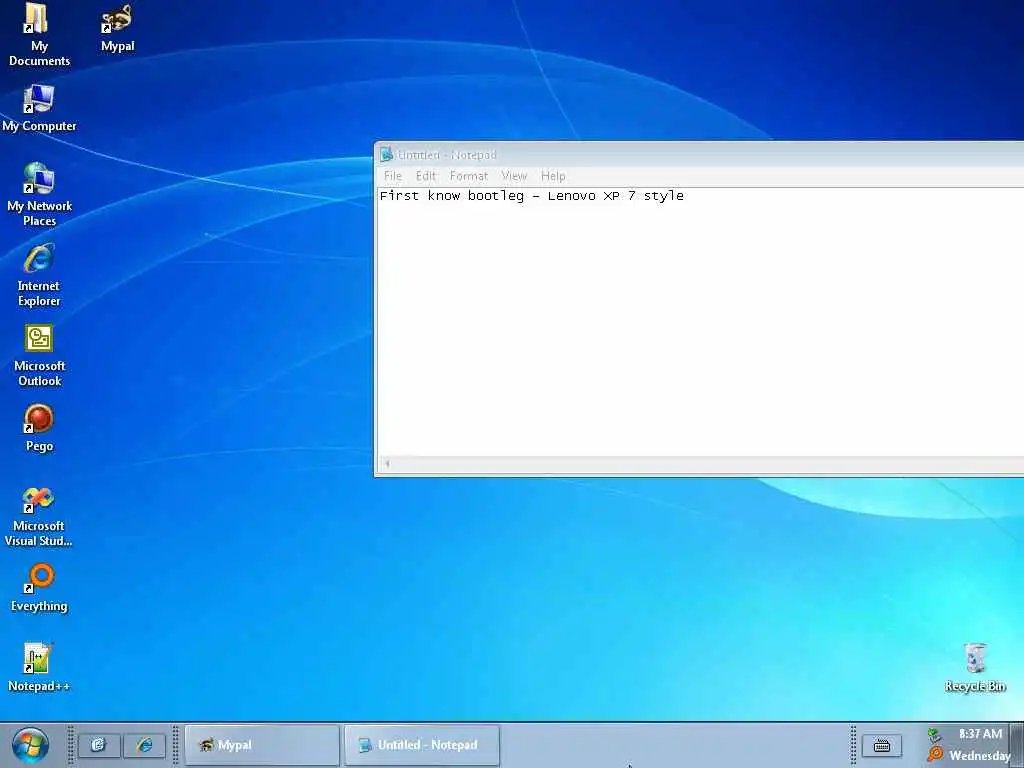Click the Wednesday day label in tray
Image resolution: width=1024 pixels, height=768 pixels.
pos(980,756)
